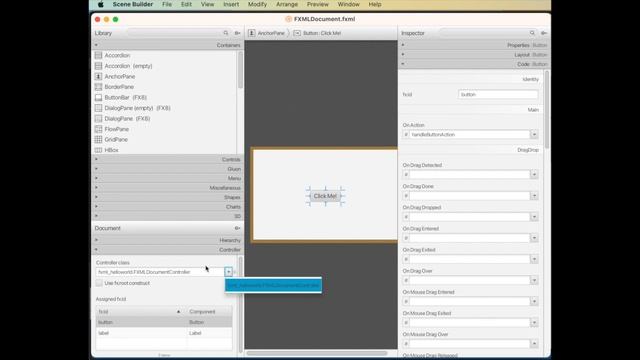
Task: Expand the Layout inspector section
Action: click(x=474, y=54)
